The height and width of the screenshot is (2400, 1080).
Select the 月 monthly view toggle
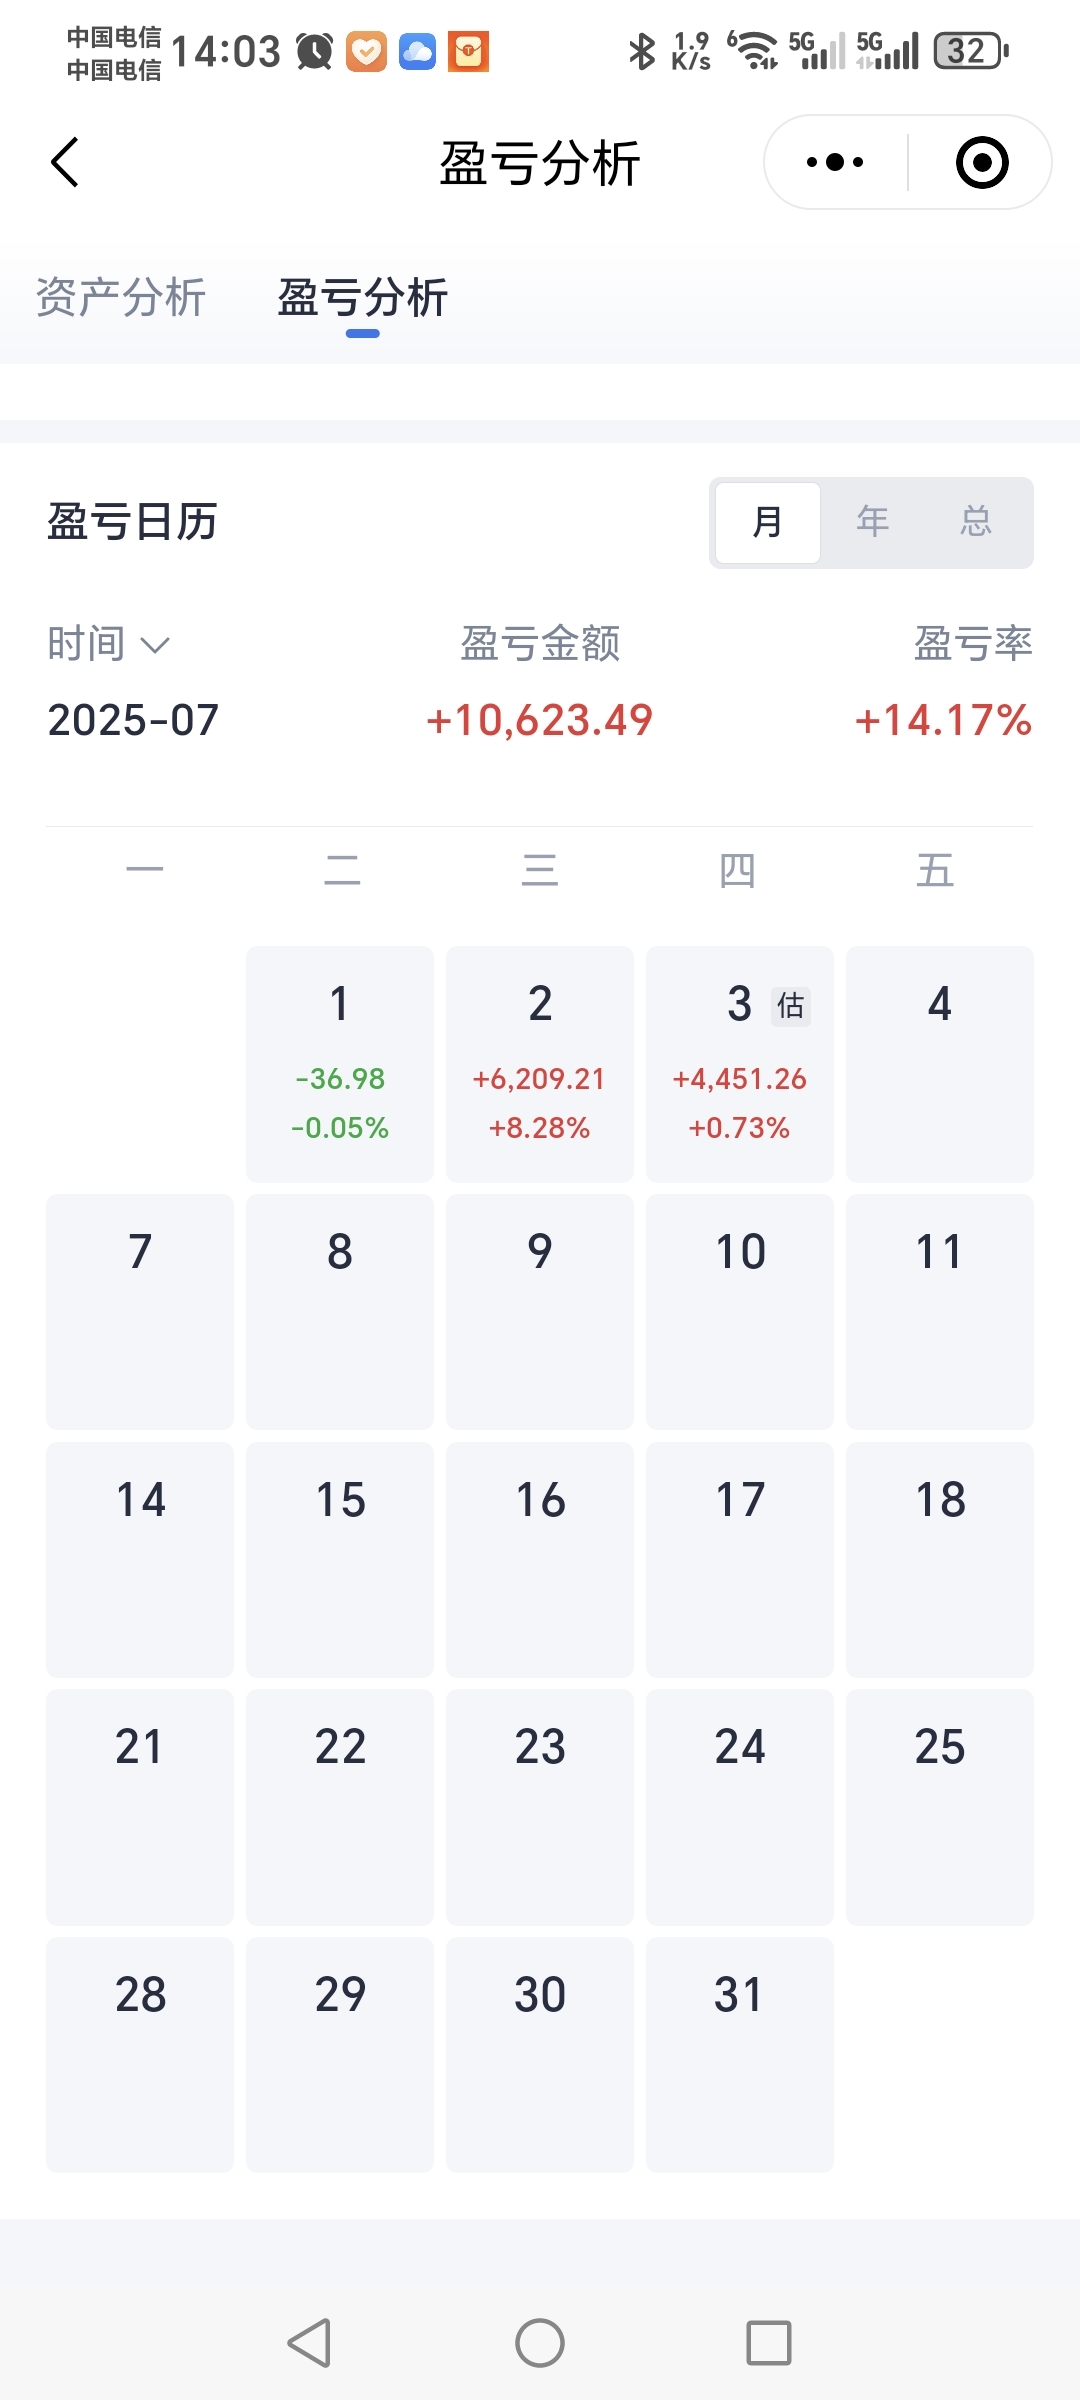[x=768, y=523]
